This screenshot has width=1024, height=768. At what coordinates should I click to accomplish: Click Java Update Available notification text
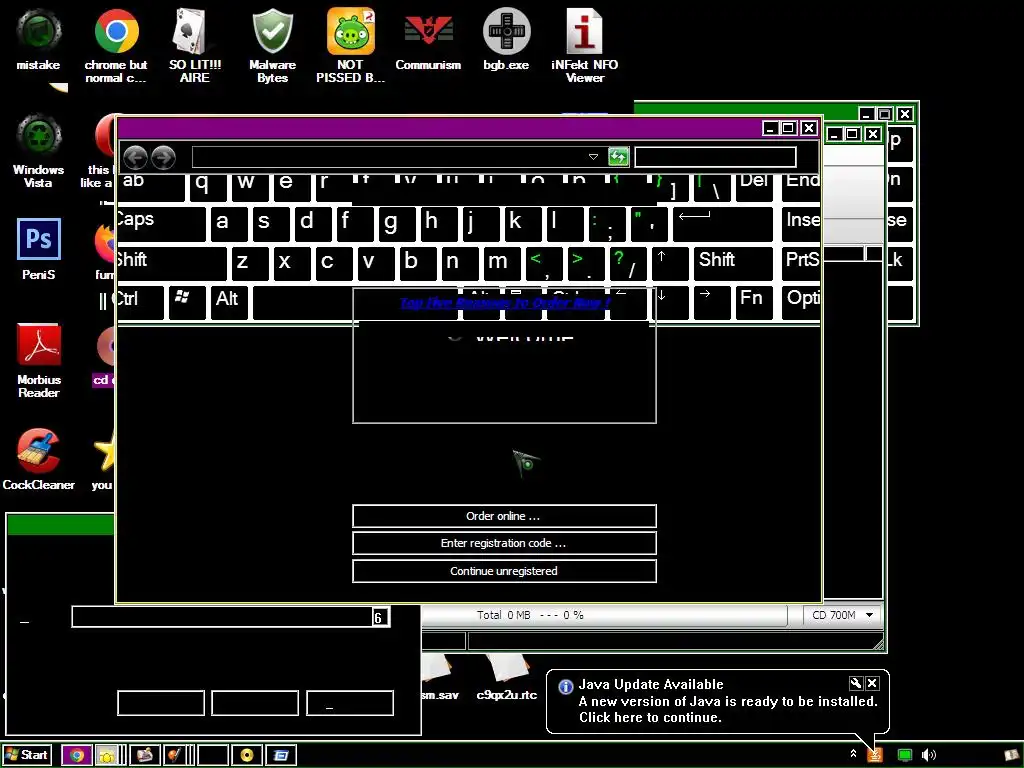(x=651, y=684)
